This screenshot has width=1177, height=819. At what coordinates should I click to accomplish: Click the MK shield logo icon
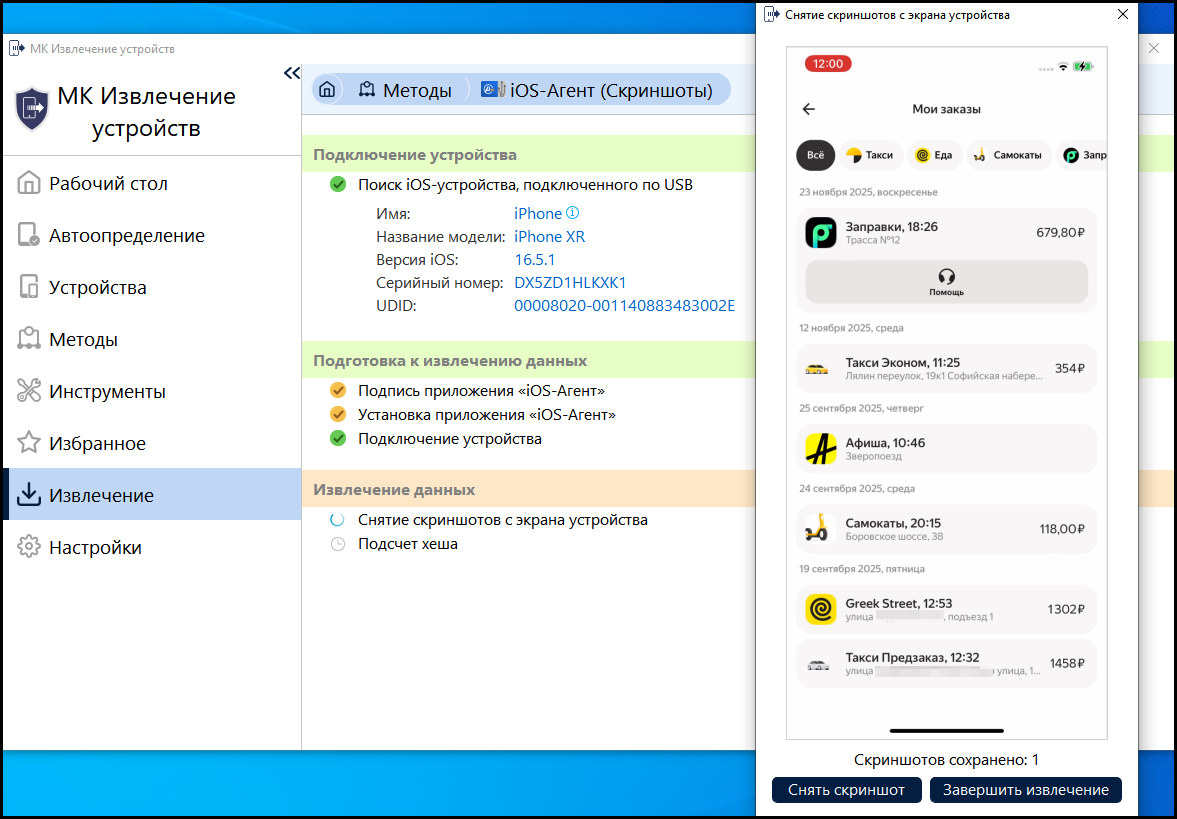(32, 110)
